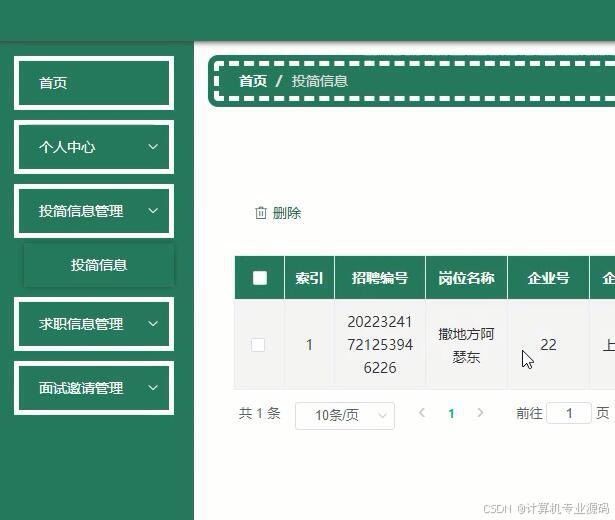The image size is (615, 520).
Task: Click recruitment number 20223241721253946226 cell
Action: 380,345
